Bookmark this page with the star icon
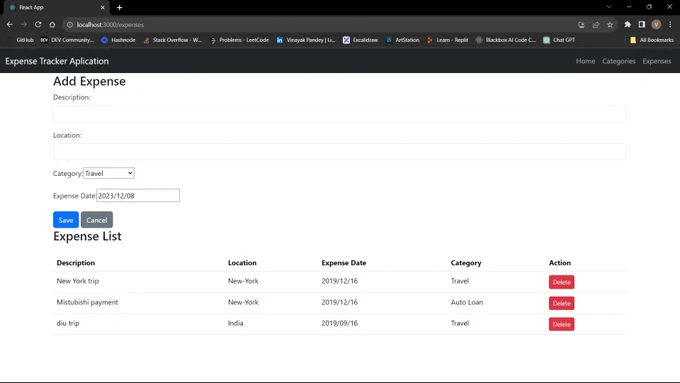Viewport: 680px width, 383px height. (x=610, y=25)
